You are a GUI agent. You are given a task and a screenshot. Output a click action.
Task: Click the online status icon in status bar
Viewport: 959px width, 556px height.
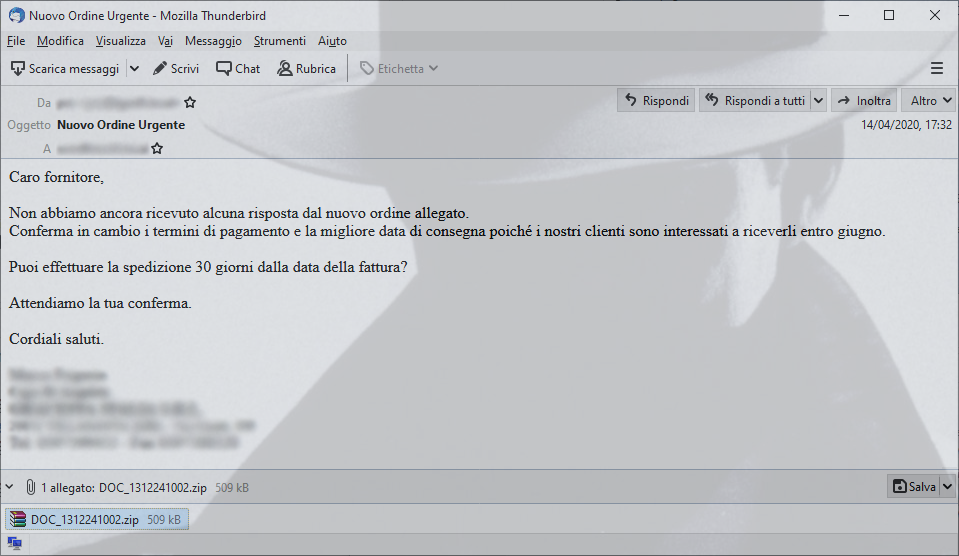click(x=15, y=543)
